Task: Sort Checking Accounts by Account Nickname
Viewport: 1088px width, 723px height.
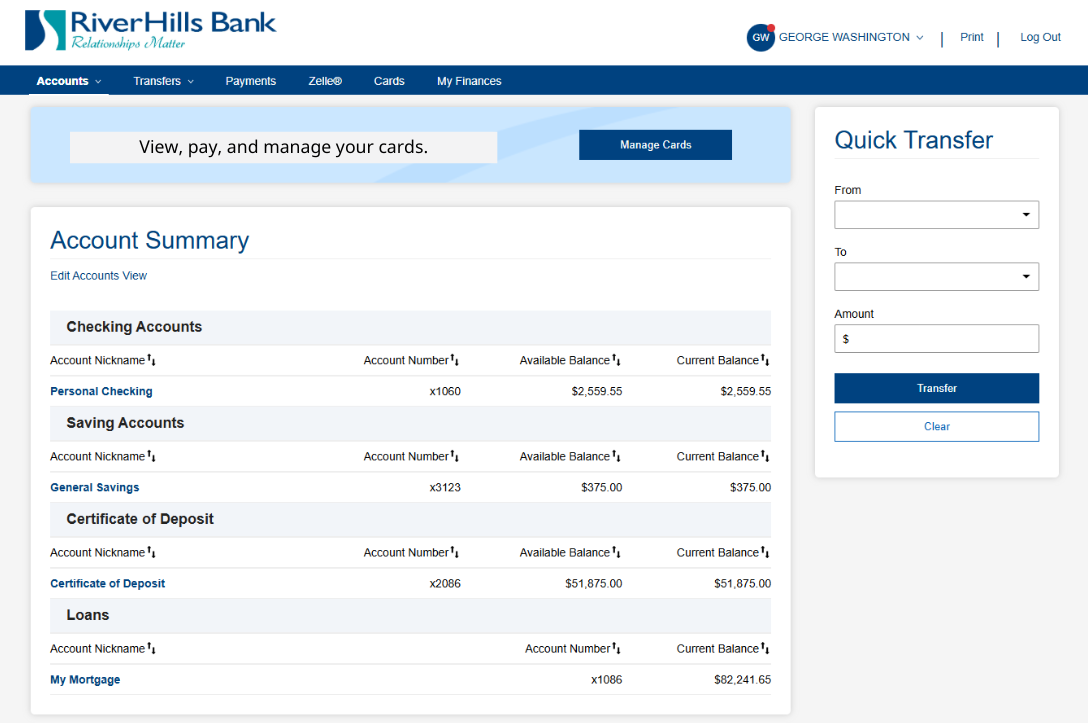Action: point(103,360)
